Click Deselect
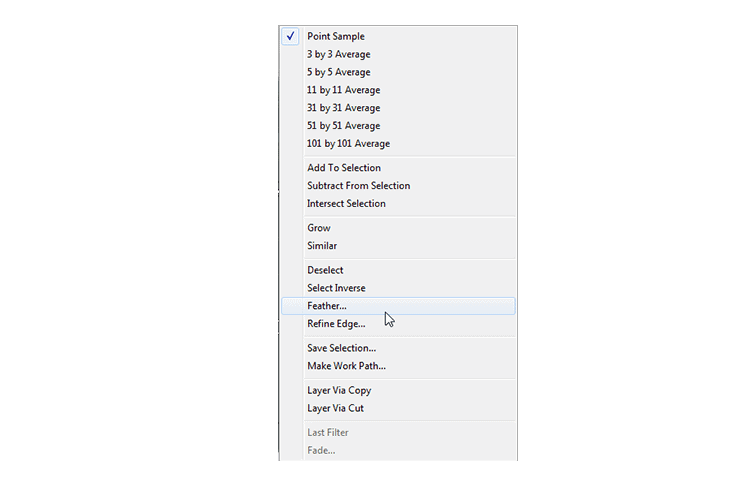The image size is (740, 493). click(x=398, y=270)
